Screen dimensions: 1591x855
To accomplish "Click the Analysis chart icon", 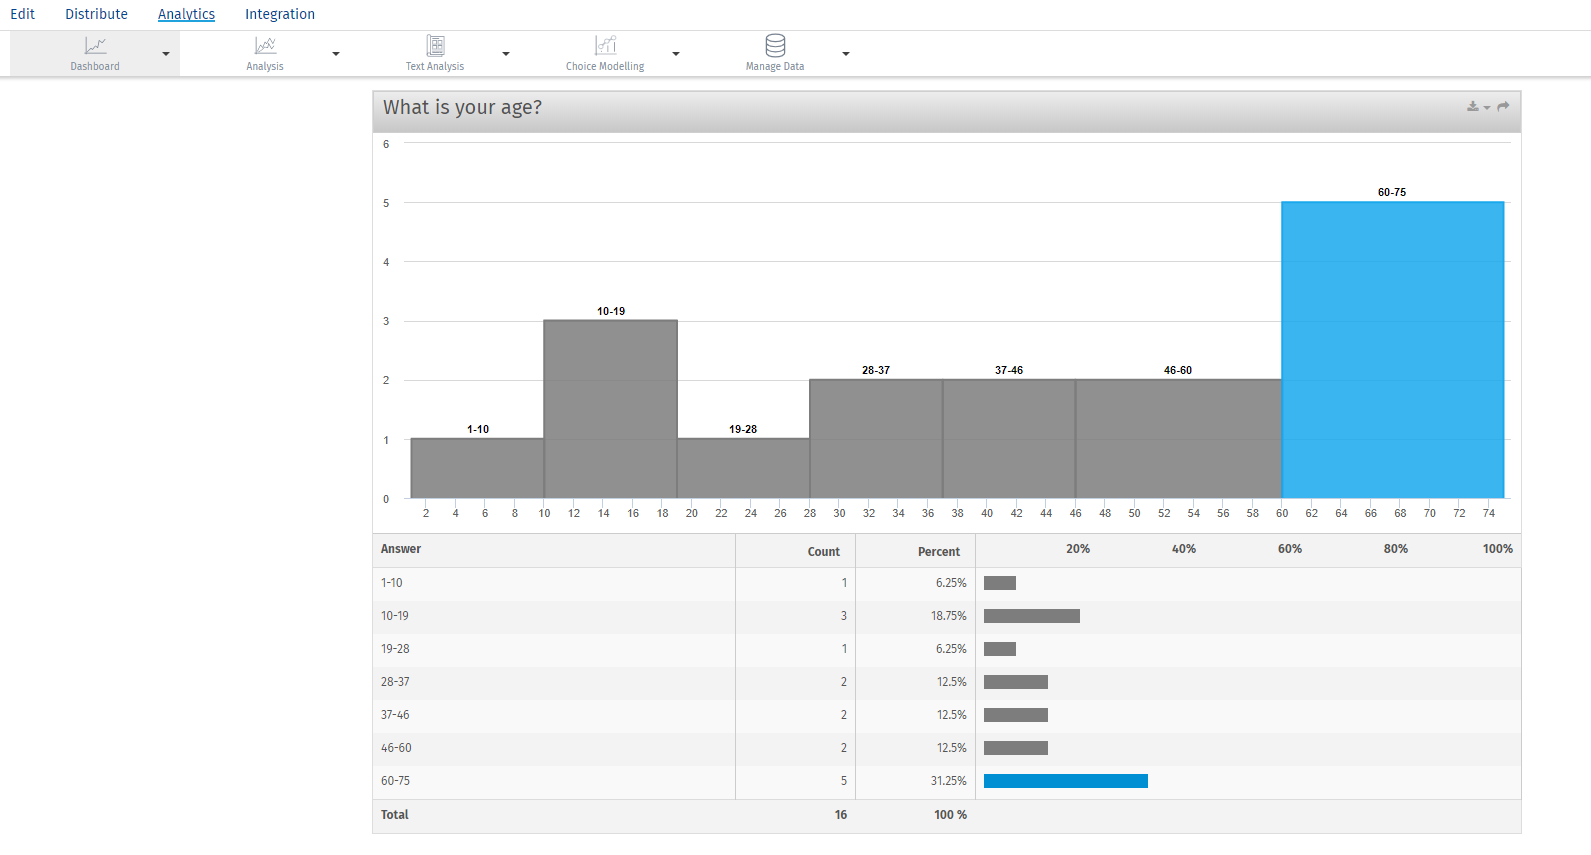I will coord(265,46).
